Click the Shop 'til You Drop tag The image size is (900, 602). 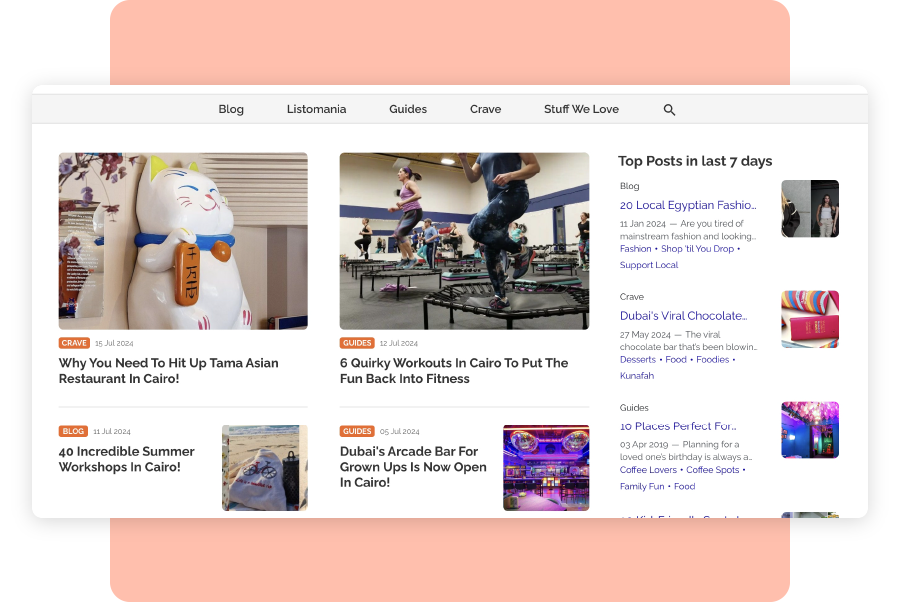point(697,248)
